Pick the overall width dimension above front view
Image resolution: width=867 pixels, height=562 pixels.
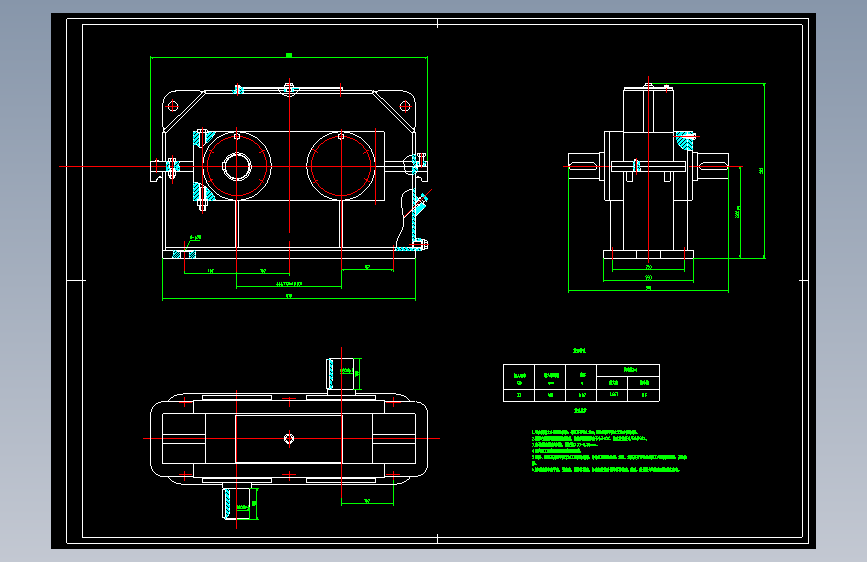(x=289, y=56)
